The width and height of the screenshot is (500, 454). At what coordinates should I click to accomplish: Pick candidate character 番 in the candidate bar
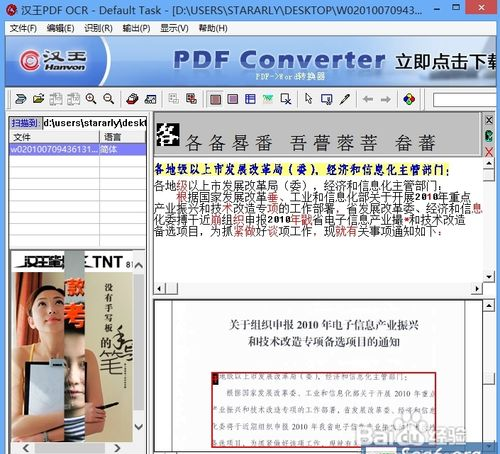pyautogui.click(x=264, y=143)
